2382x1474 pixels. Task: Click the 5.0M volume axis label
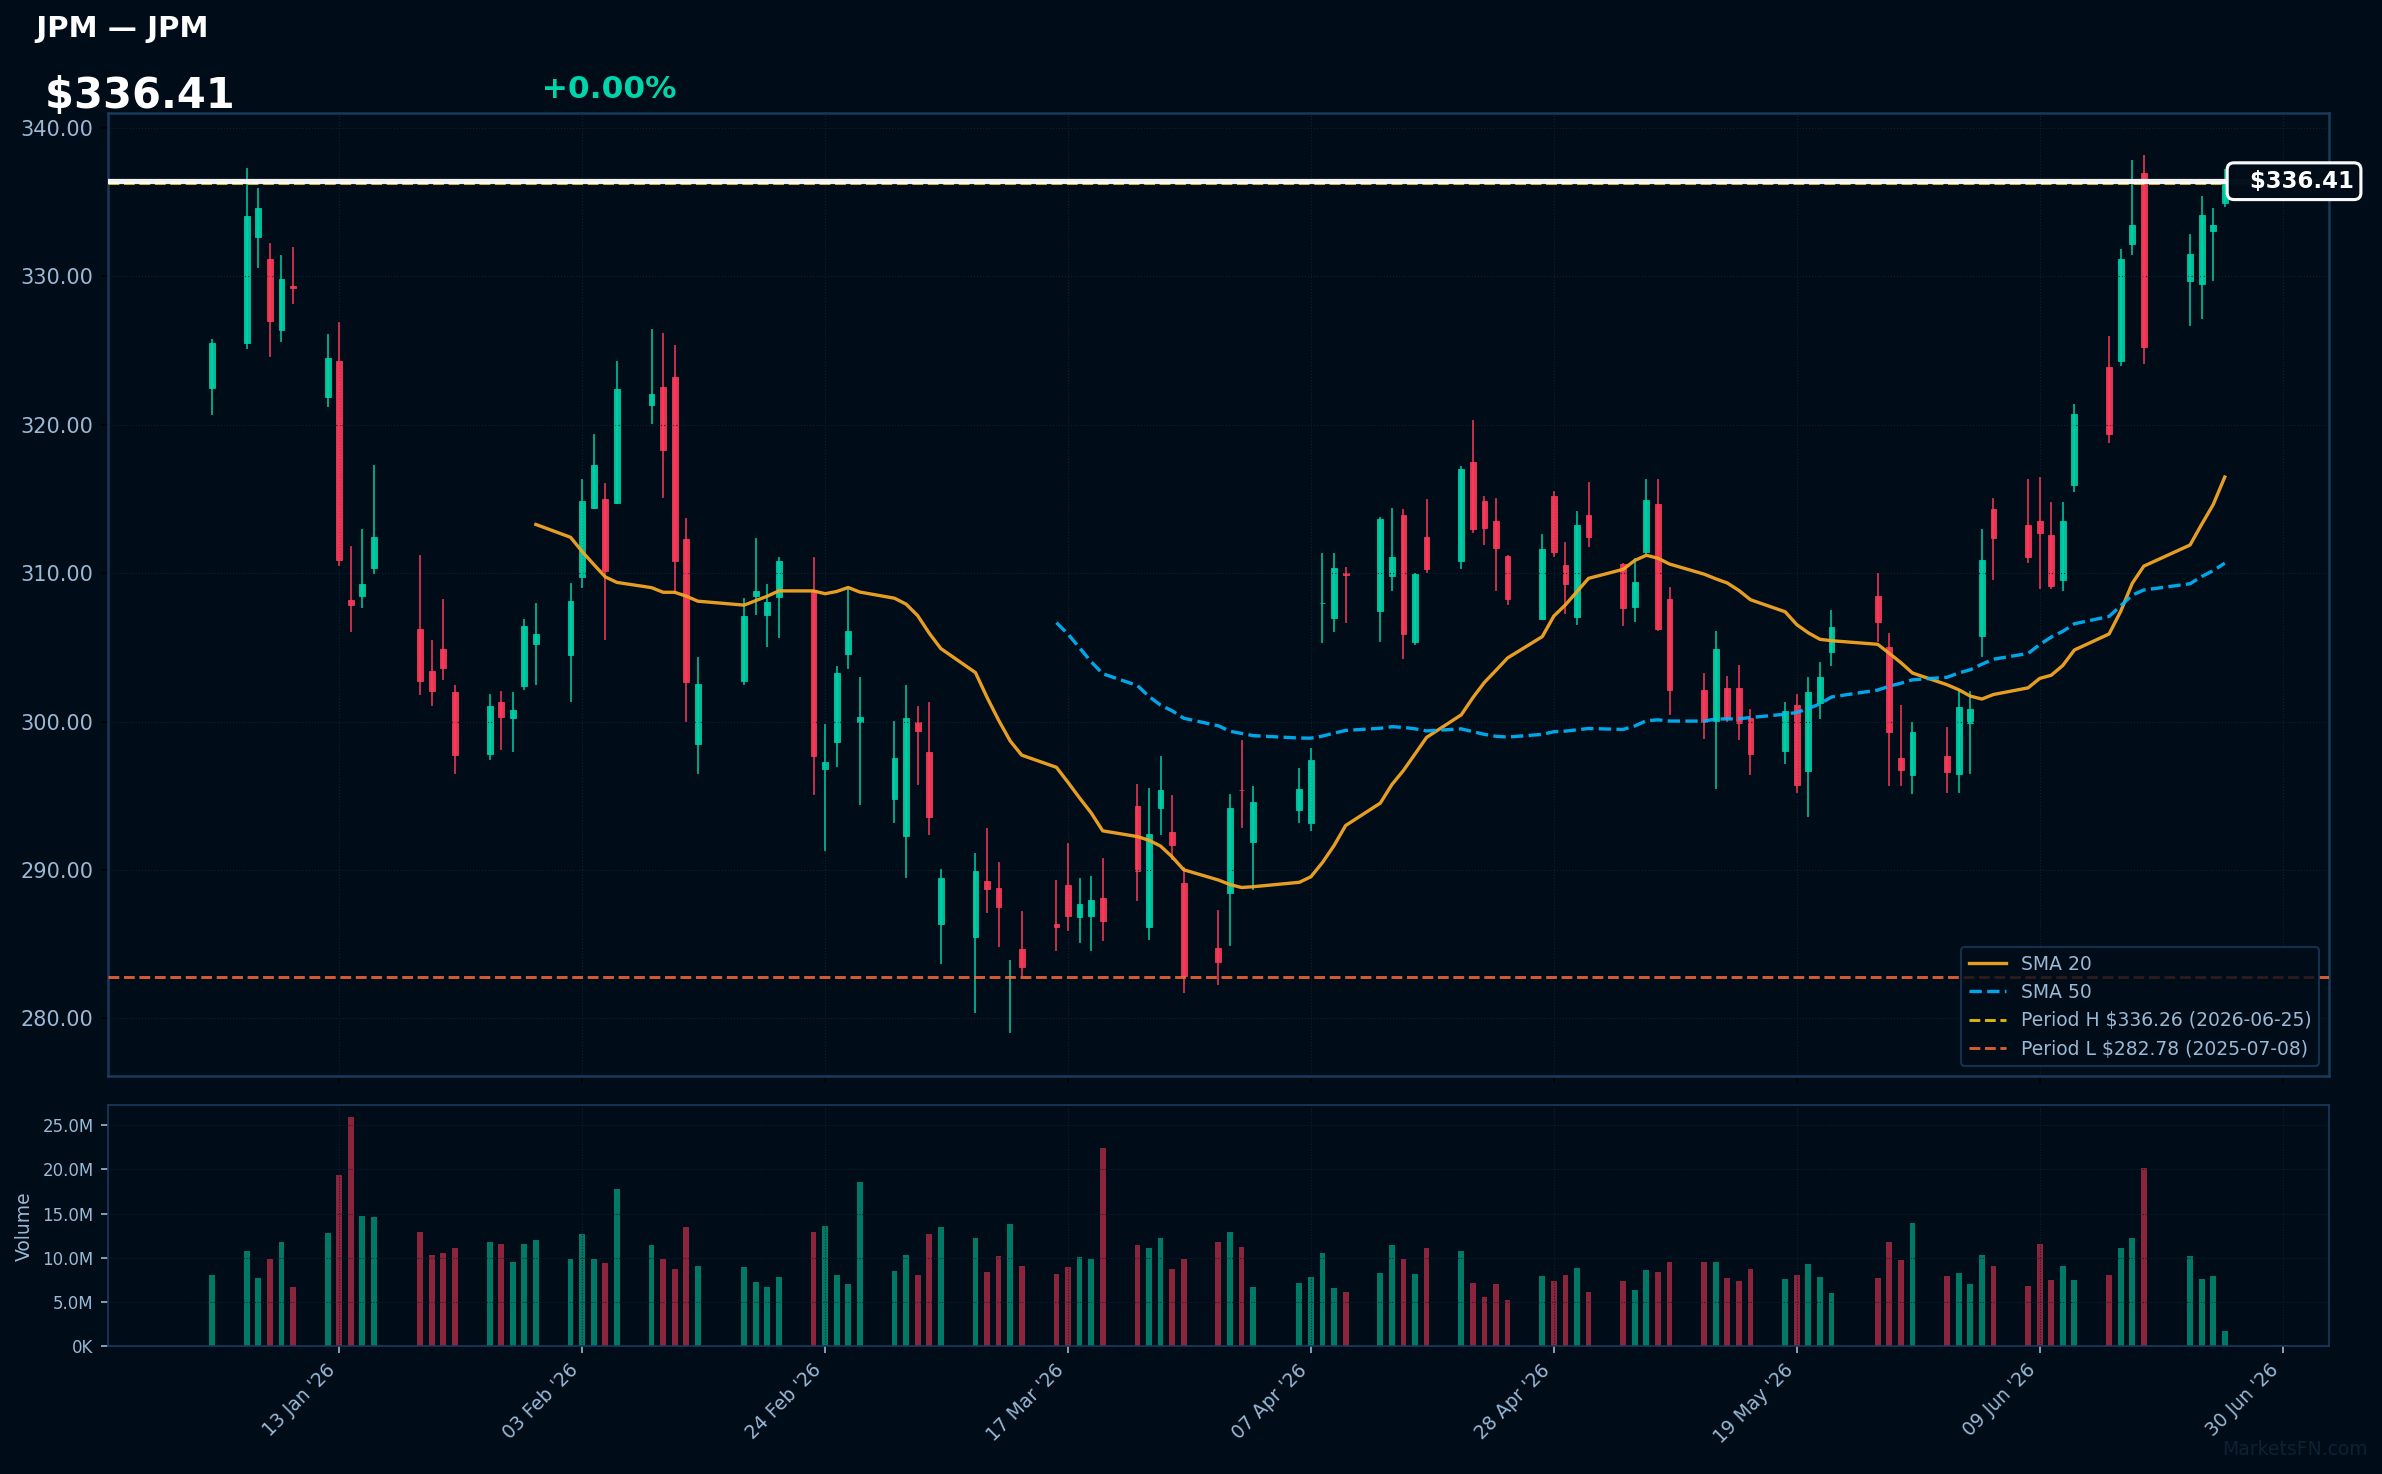click(x=73, y=1303)
